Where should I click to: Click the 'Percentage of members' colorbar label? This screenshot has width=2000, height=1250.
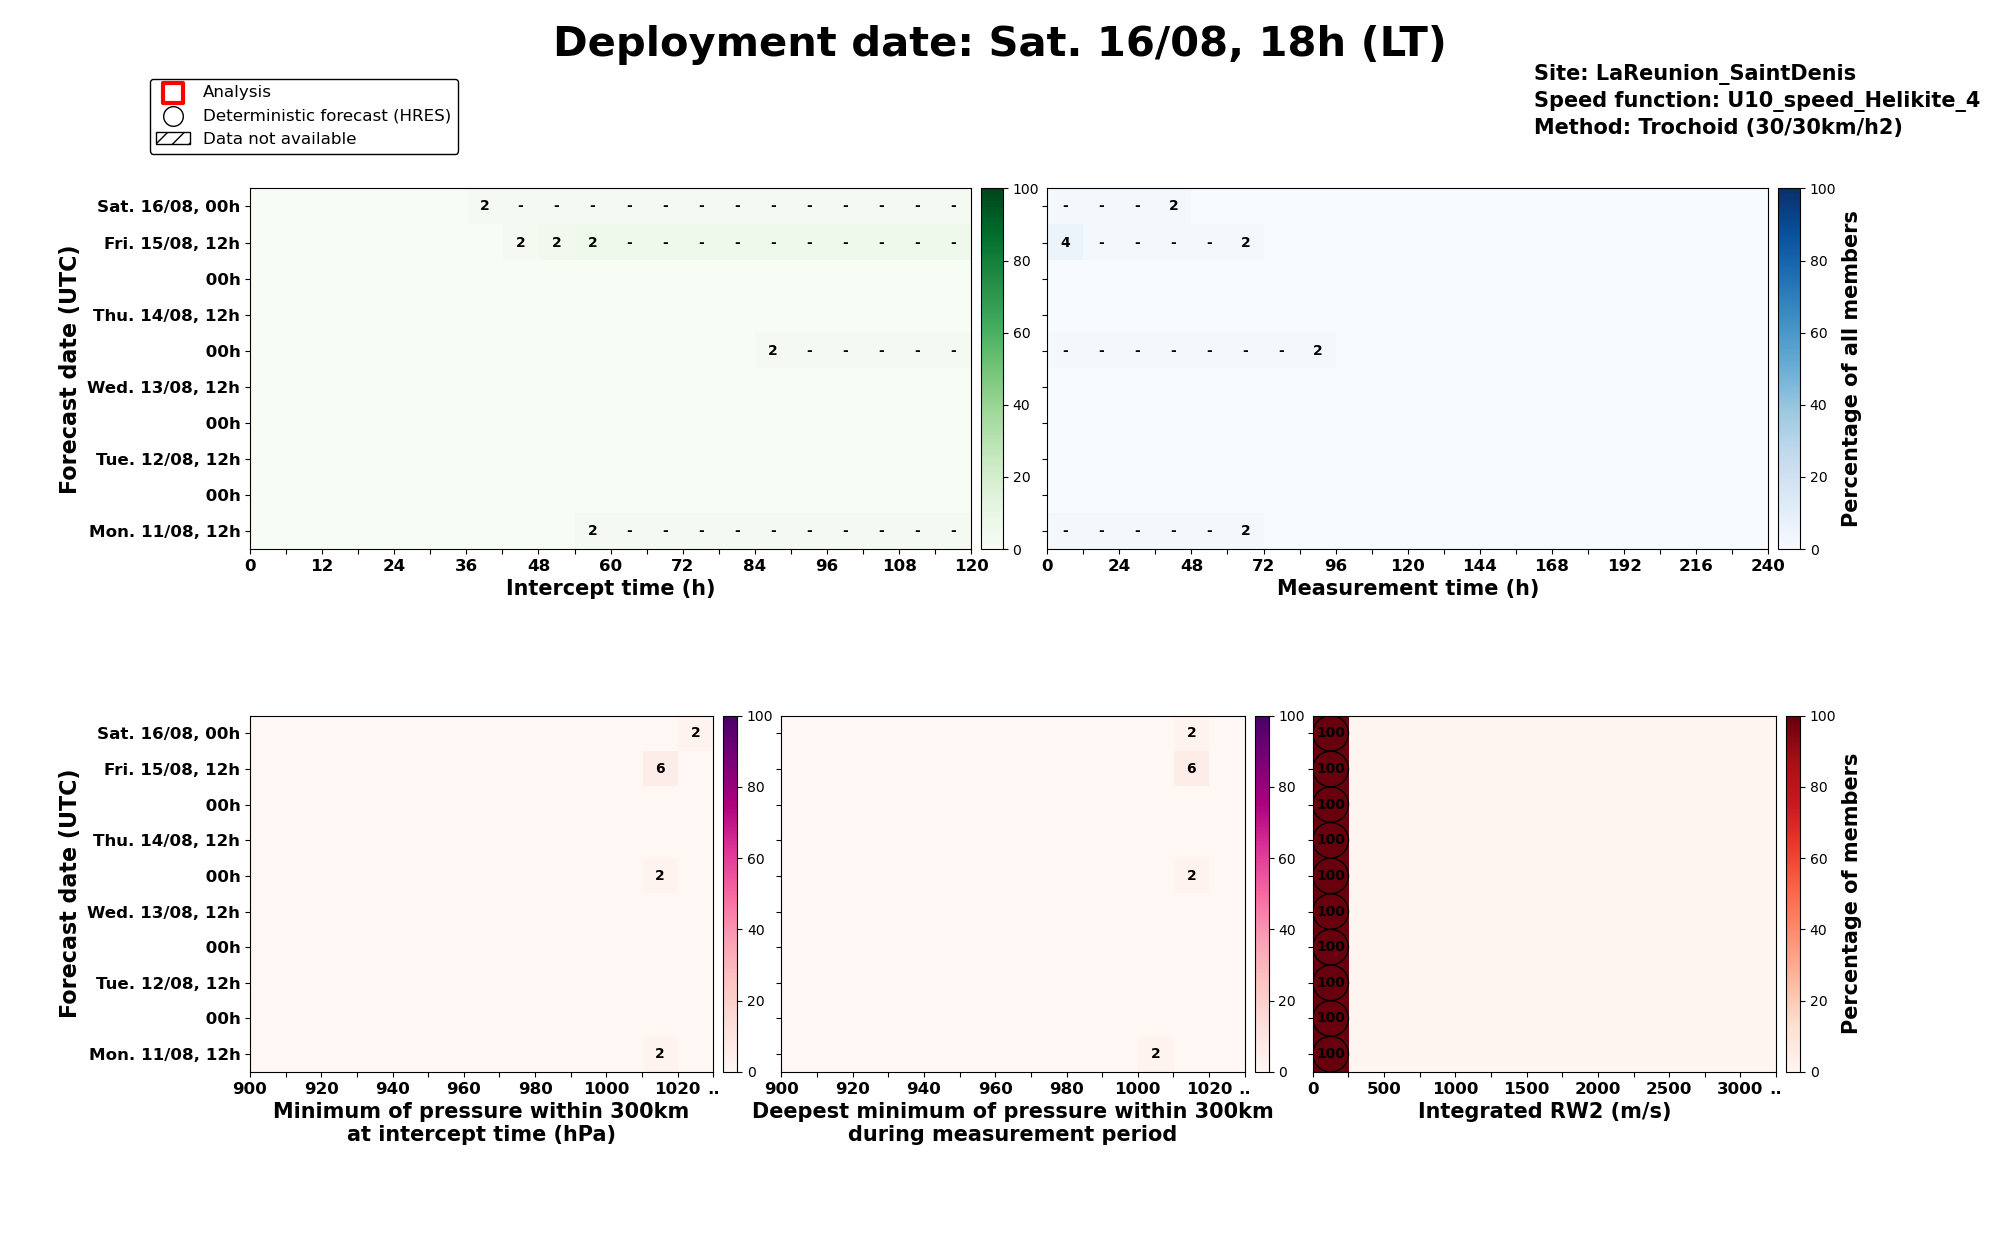(1850, 894)
